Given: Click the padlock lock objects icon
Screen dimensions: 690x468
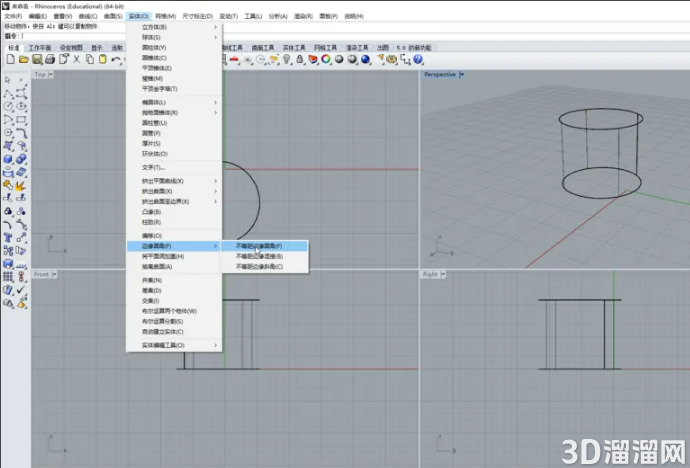Looking at the screenshot, I should click(300, 59).
